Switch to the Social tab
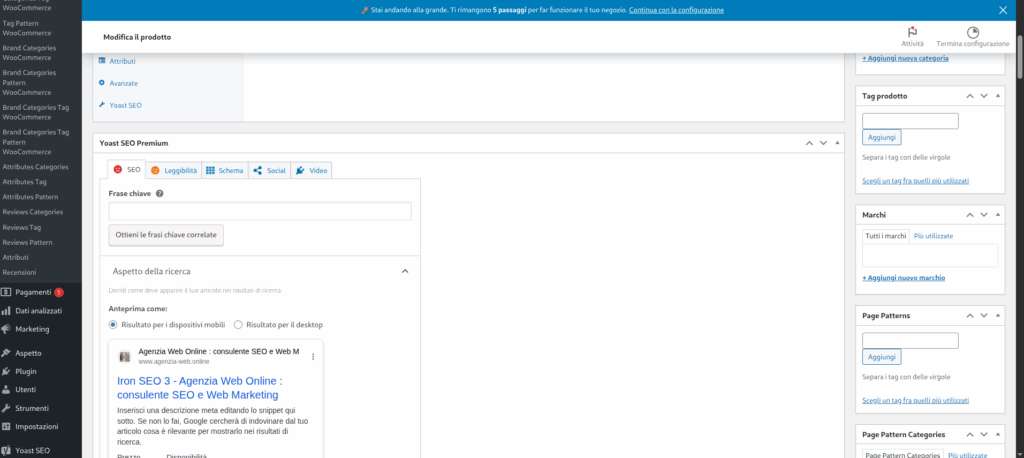The width and height of the screenshot is (1024, 458). click(269, 171)
